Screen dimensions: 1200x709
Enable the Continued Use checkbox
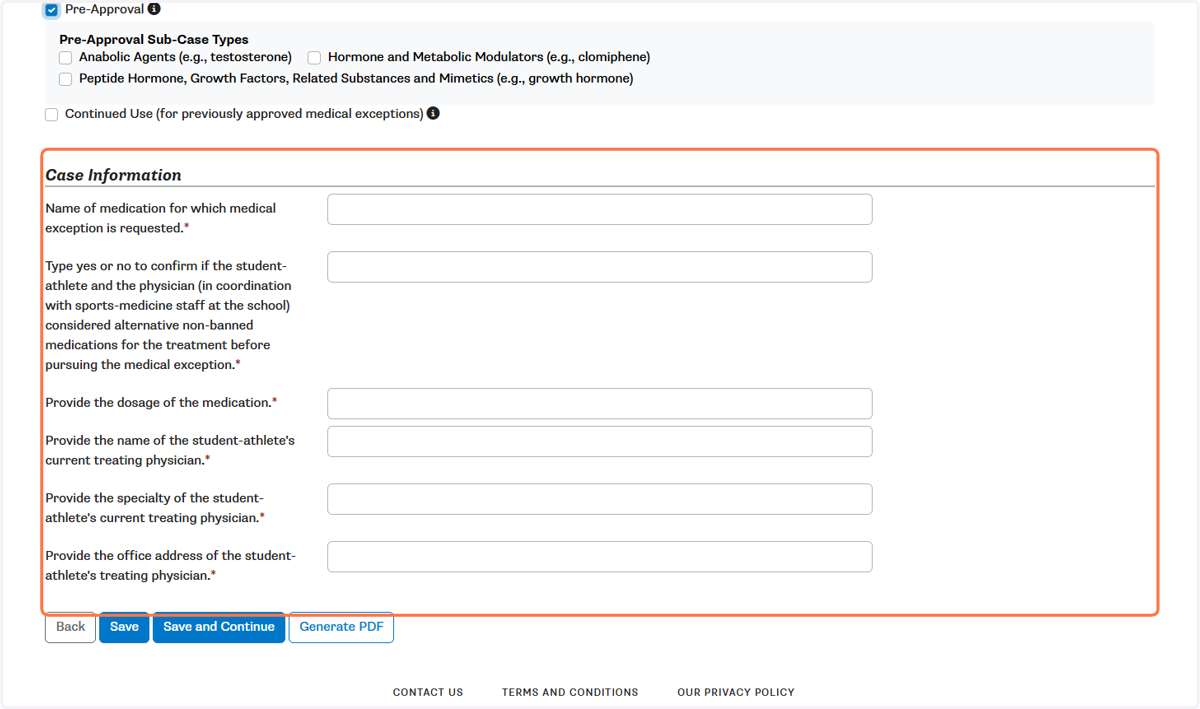51,115
